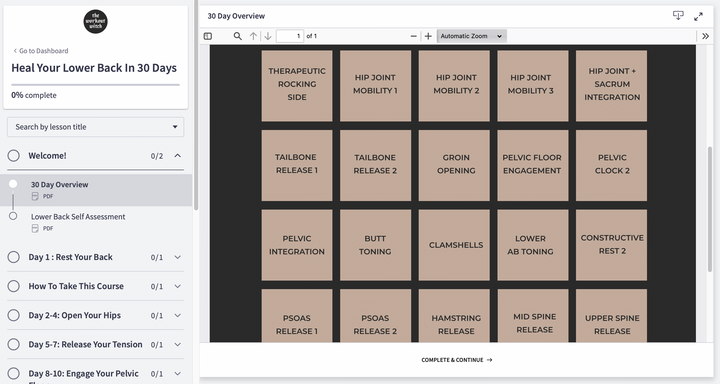Select the 30 Day Overview progress dot
The width and height of the screenshot is (720, 384).
[x=13, y=184]
